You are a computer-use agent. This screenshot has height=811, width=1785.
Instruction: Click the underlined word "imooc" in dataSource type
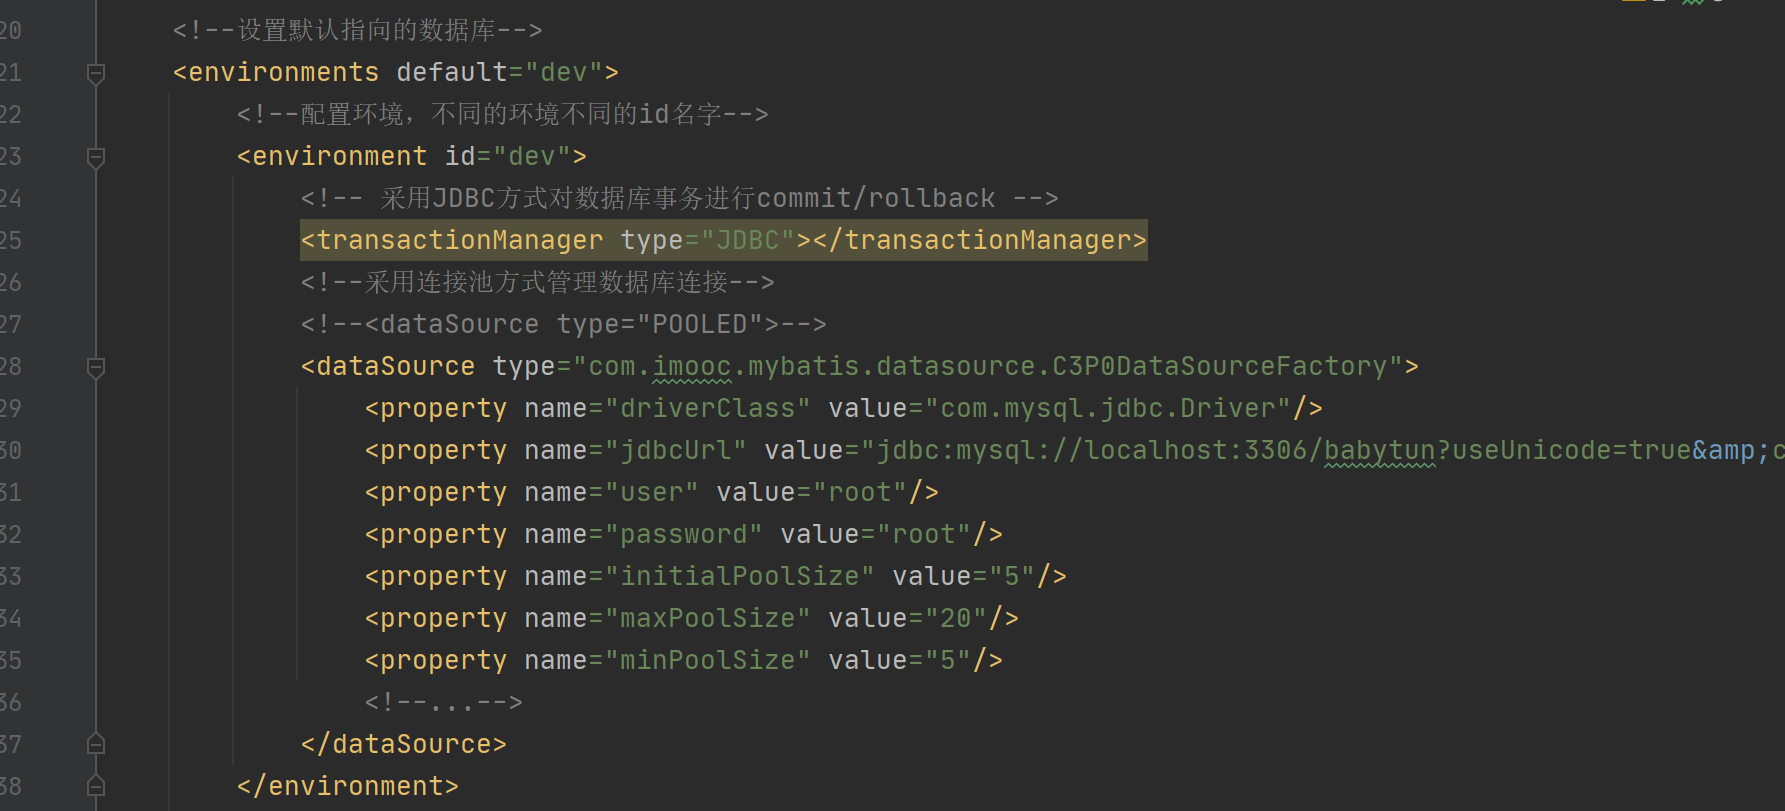point(692,366)
